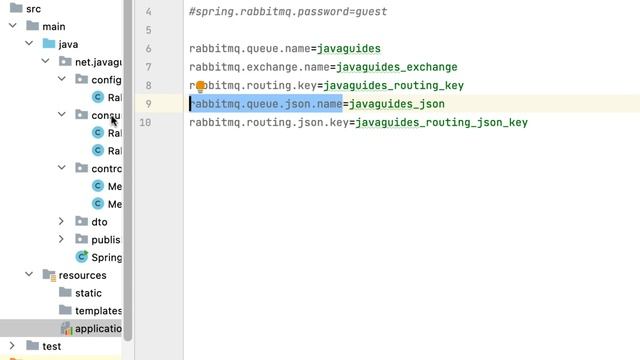The height and width of the screenshot is (360, 640).
Task: Click the commented spring.rabbitmq.password line
Action: pyautogui.click(x=288, y=11)
